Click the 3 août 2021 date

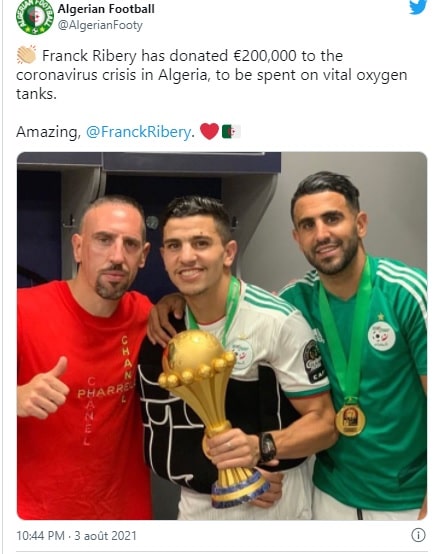click(105, 536)
